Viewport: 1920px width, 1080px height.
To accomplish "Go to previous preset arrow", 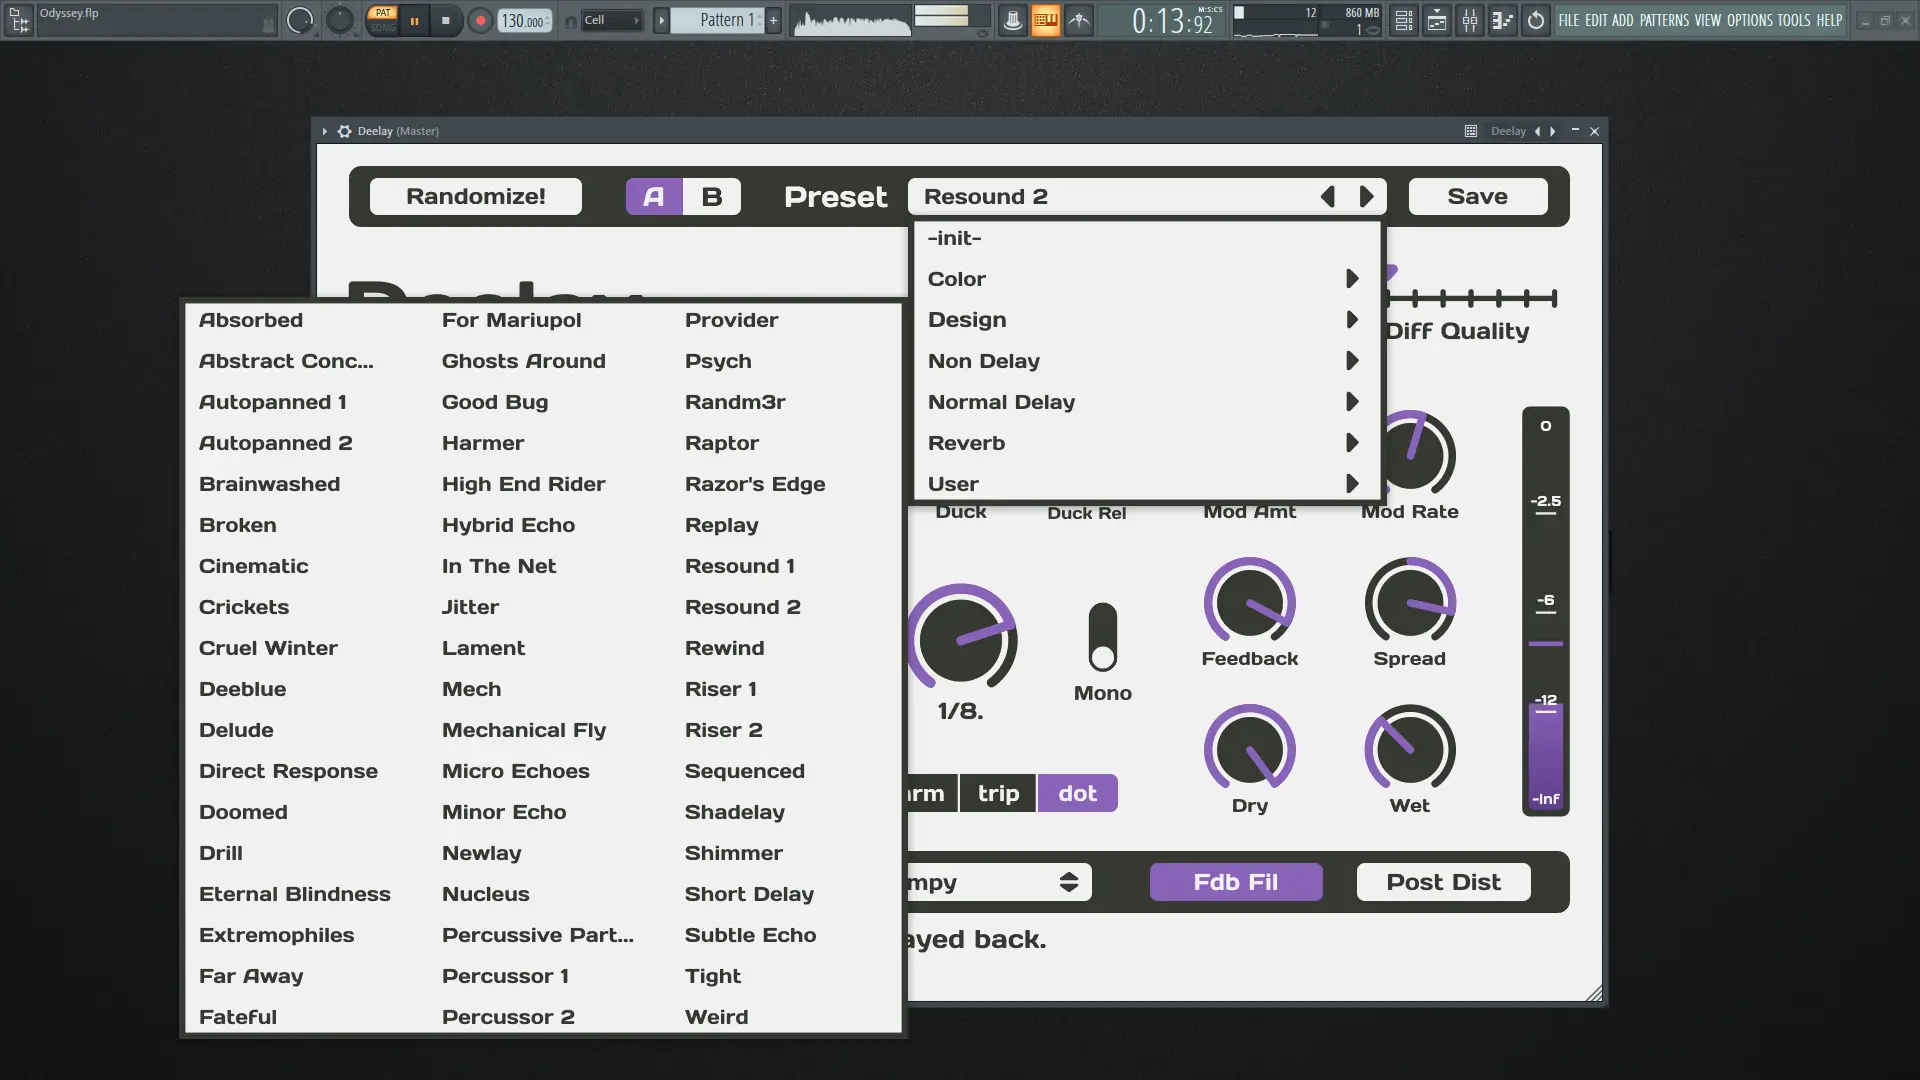I will click(1328, 197).
